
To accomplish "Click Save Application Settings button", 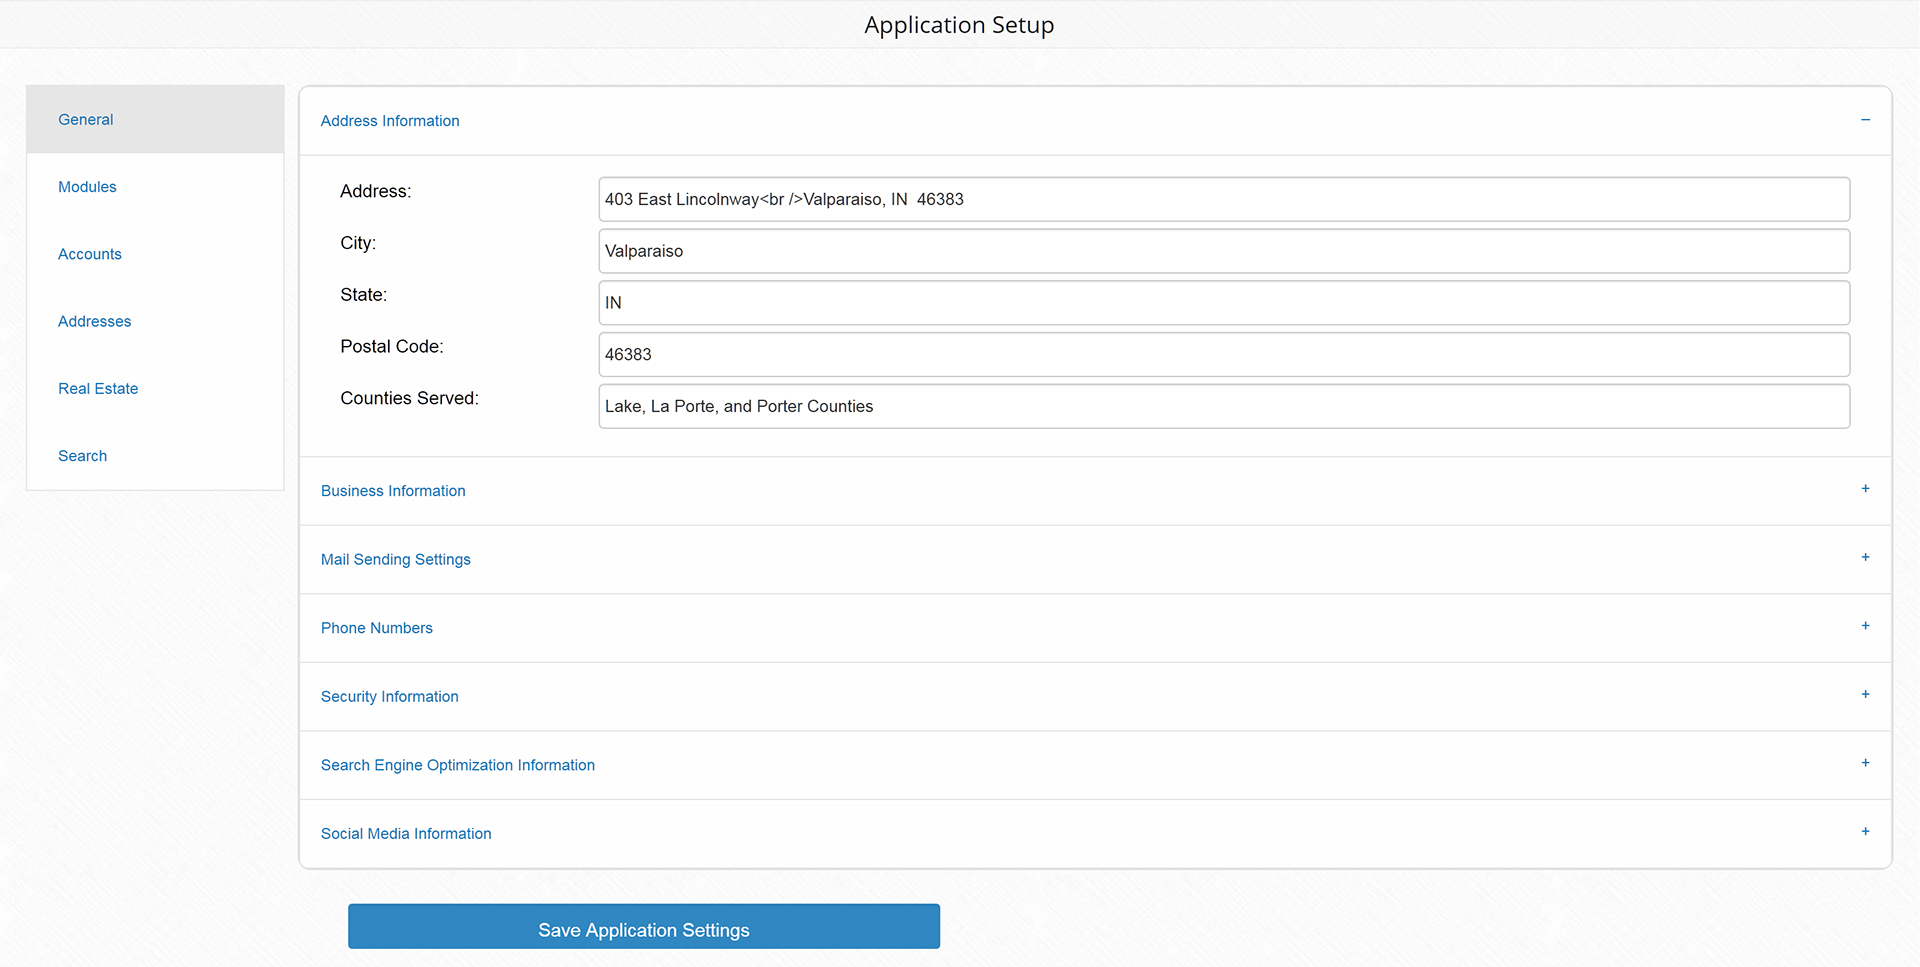I will point(644,927).
